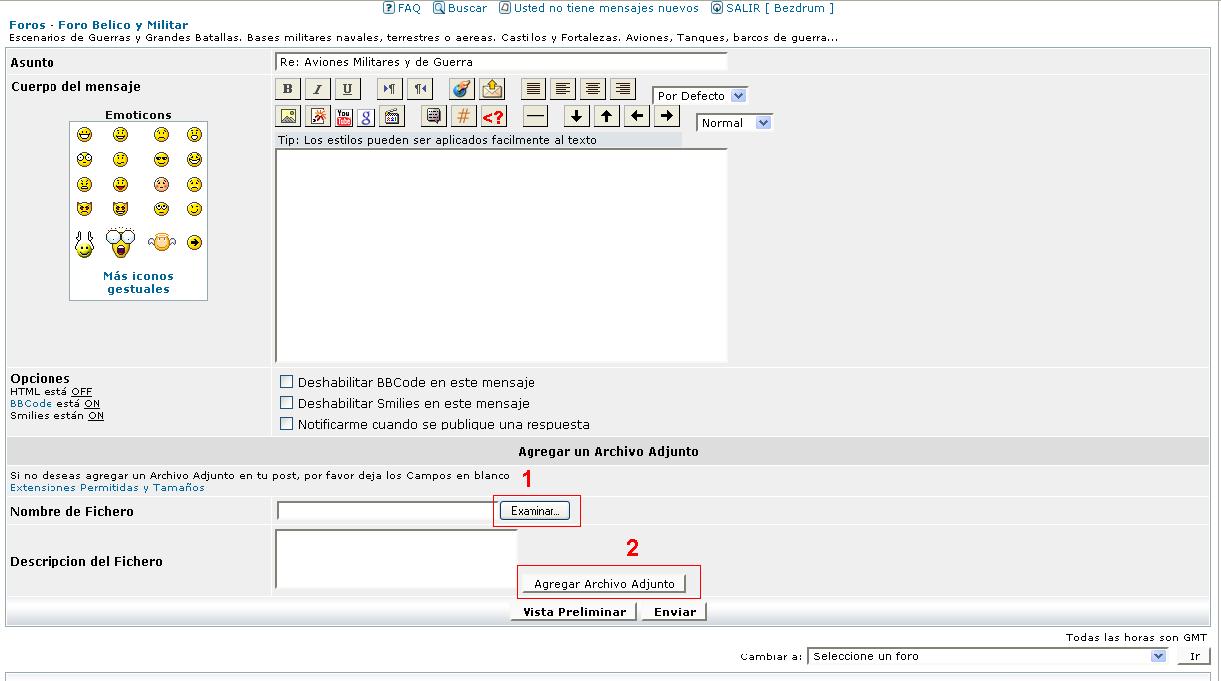The height and width of the screenshot is (681, 1221).
Task: Go to Buscar in the top menu
Action: point(460,8)
